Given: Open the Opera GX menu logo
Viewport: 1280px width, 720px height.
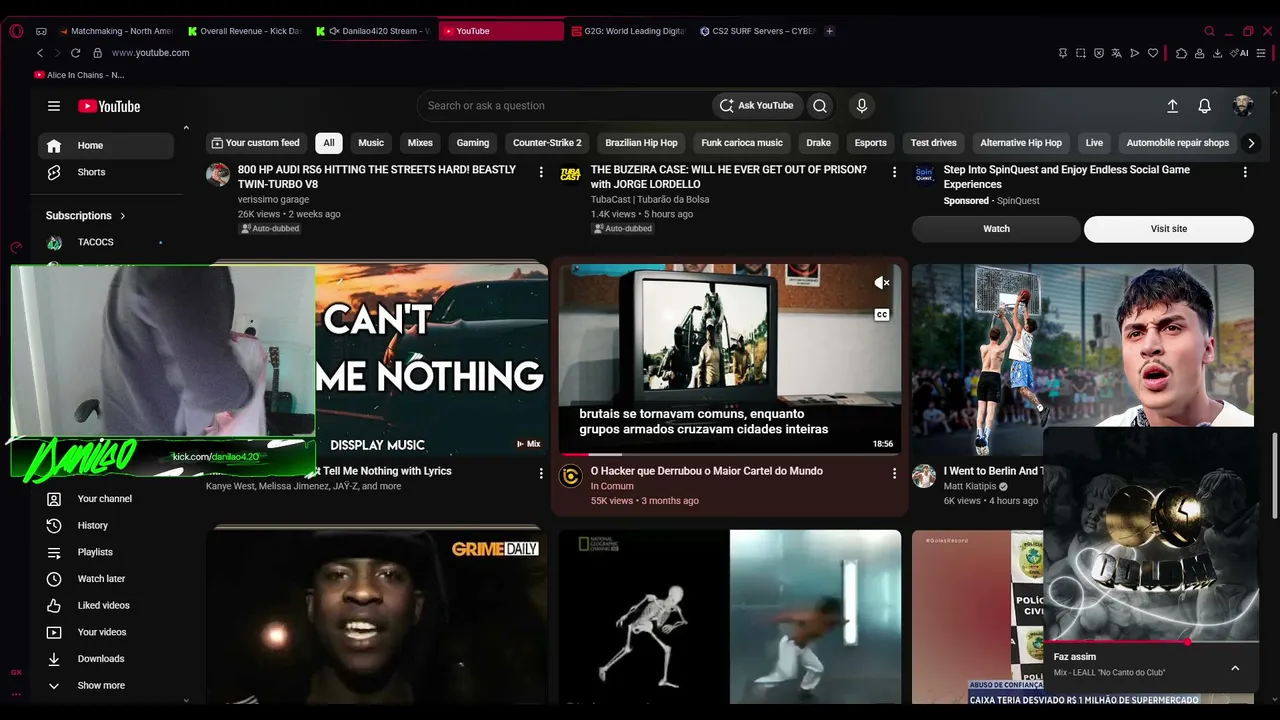Looking at the screenshot, I should [16, 31].
